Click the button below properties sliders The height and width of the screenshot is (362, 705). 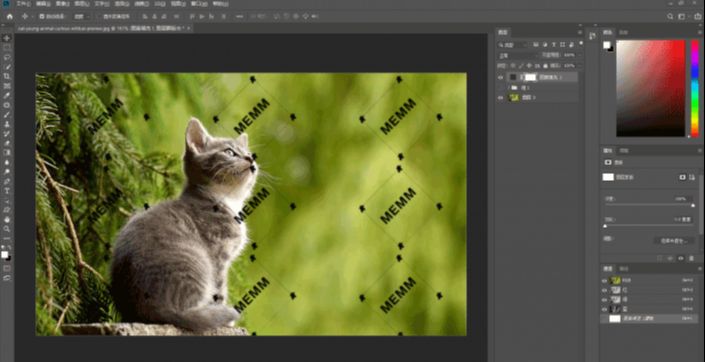(674, 241)
